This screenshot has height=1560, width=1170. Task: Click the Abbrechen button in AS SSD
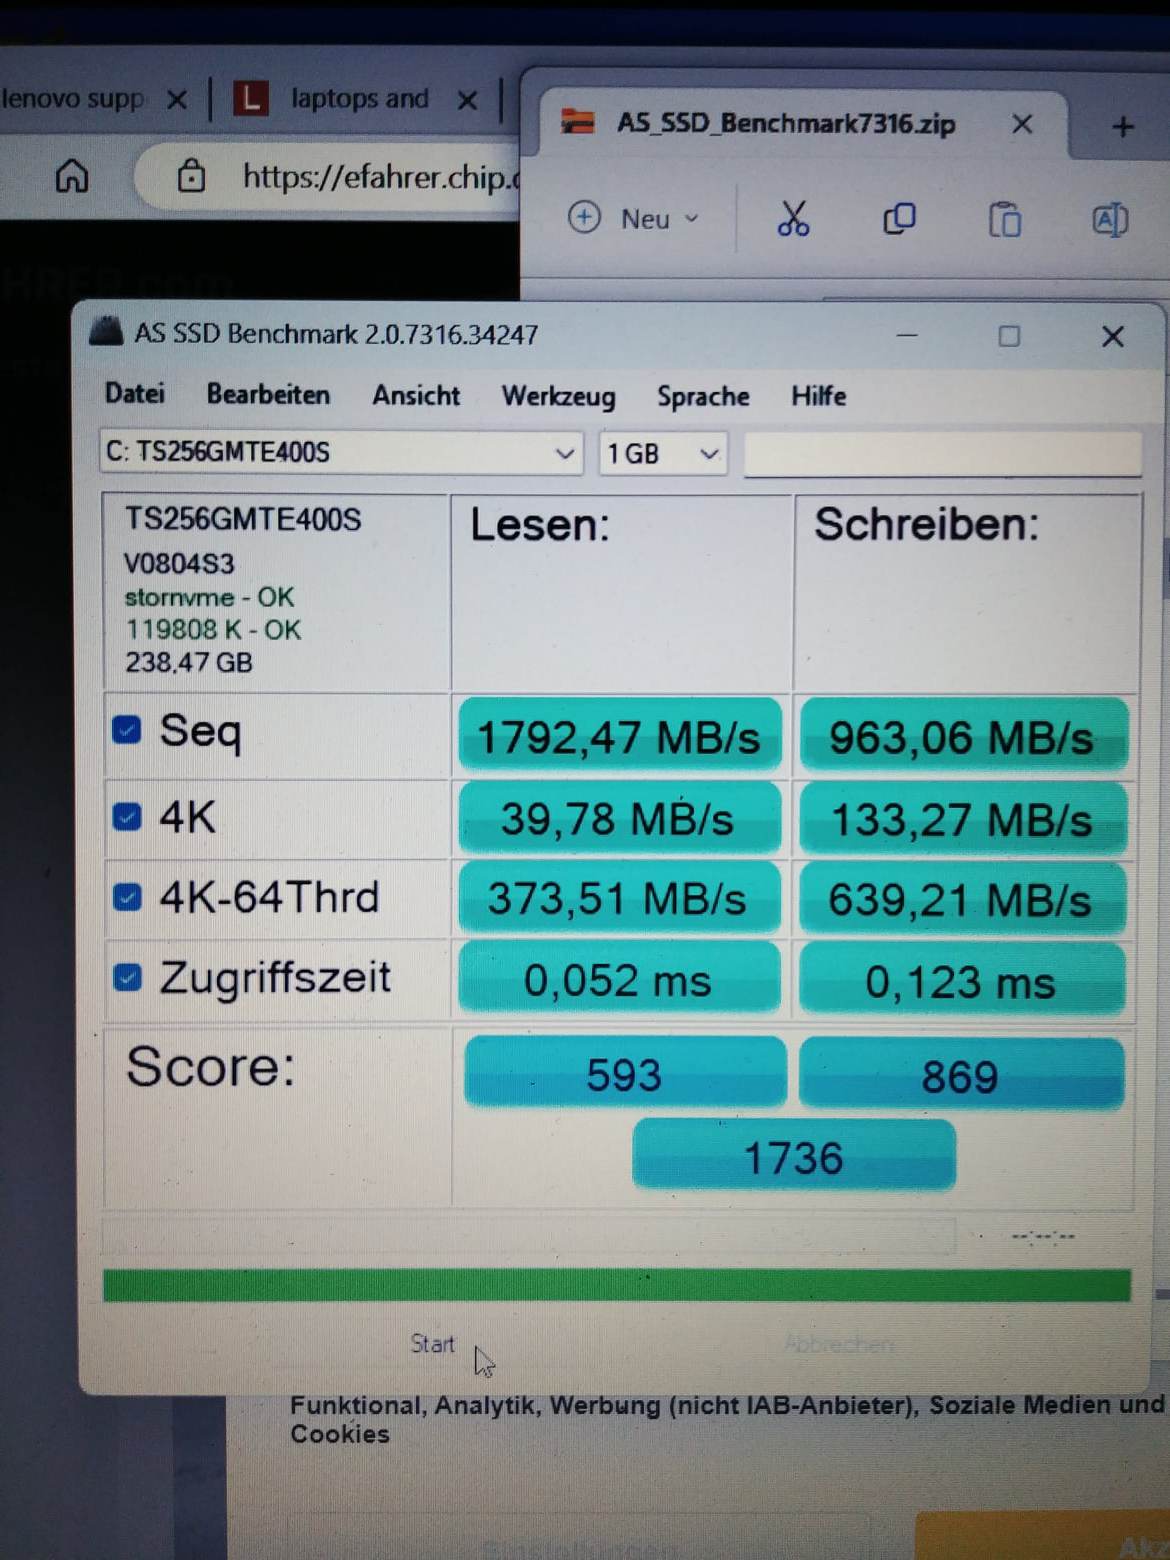click(839, 1345)
